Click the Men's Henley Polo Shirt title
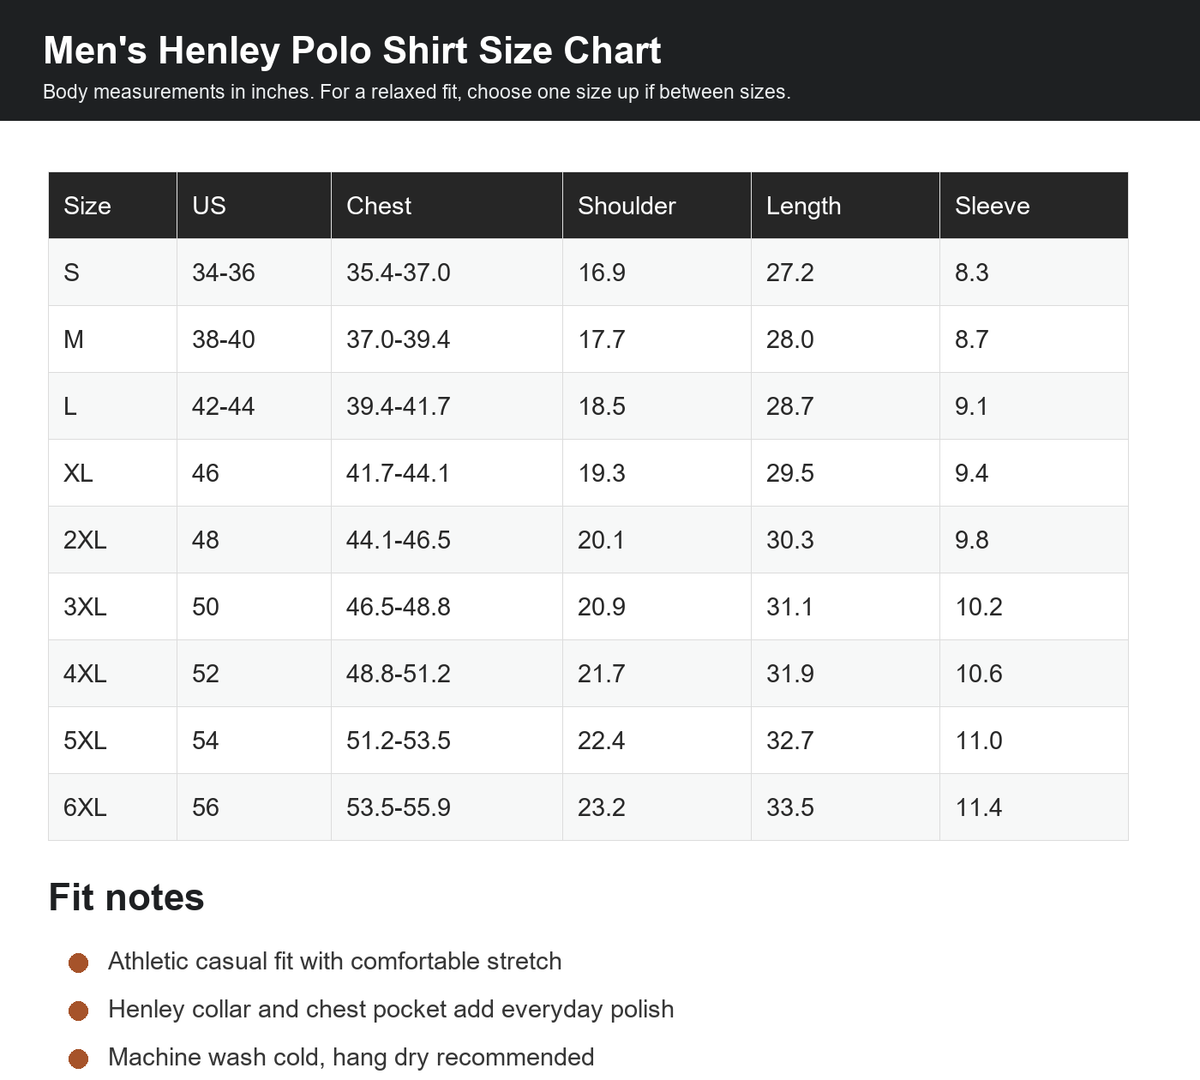 [352, 50]
